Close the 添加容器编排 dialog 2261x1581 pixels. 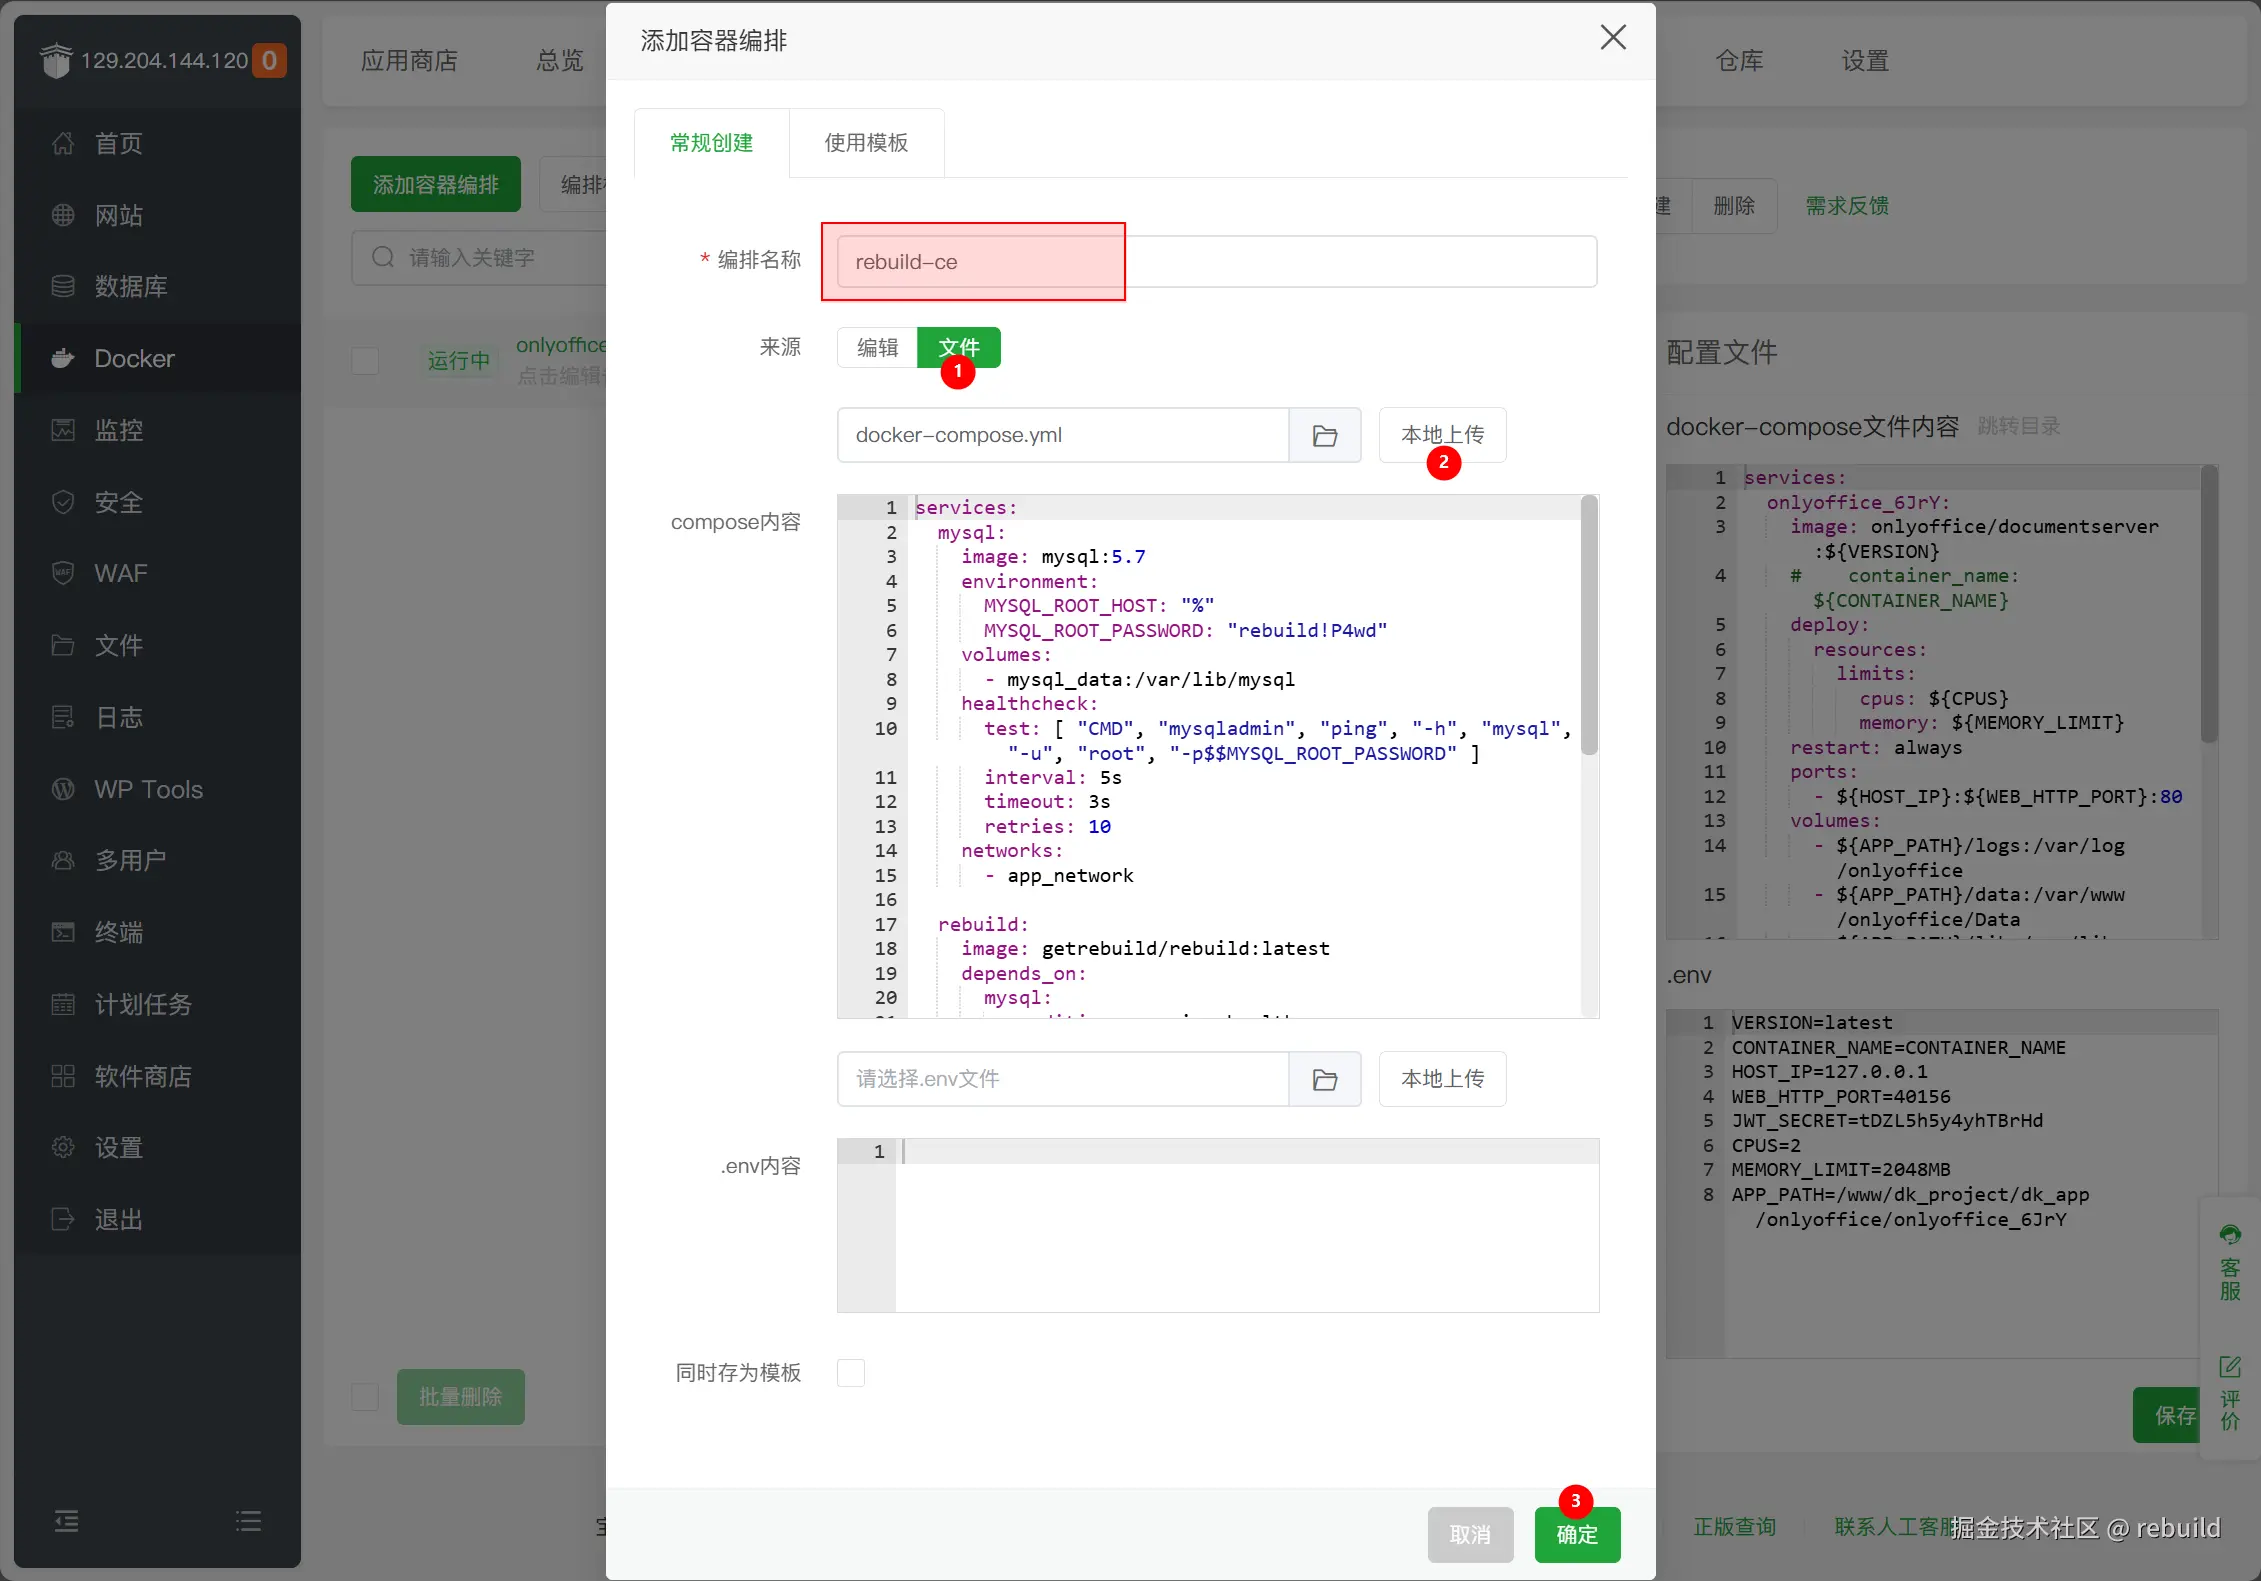click(1612, 38)
